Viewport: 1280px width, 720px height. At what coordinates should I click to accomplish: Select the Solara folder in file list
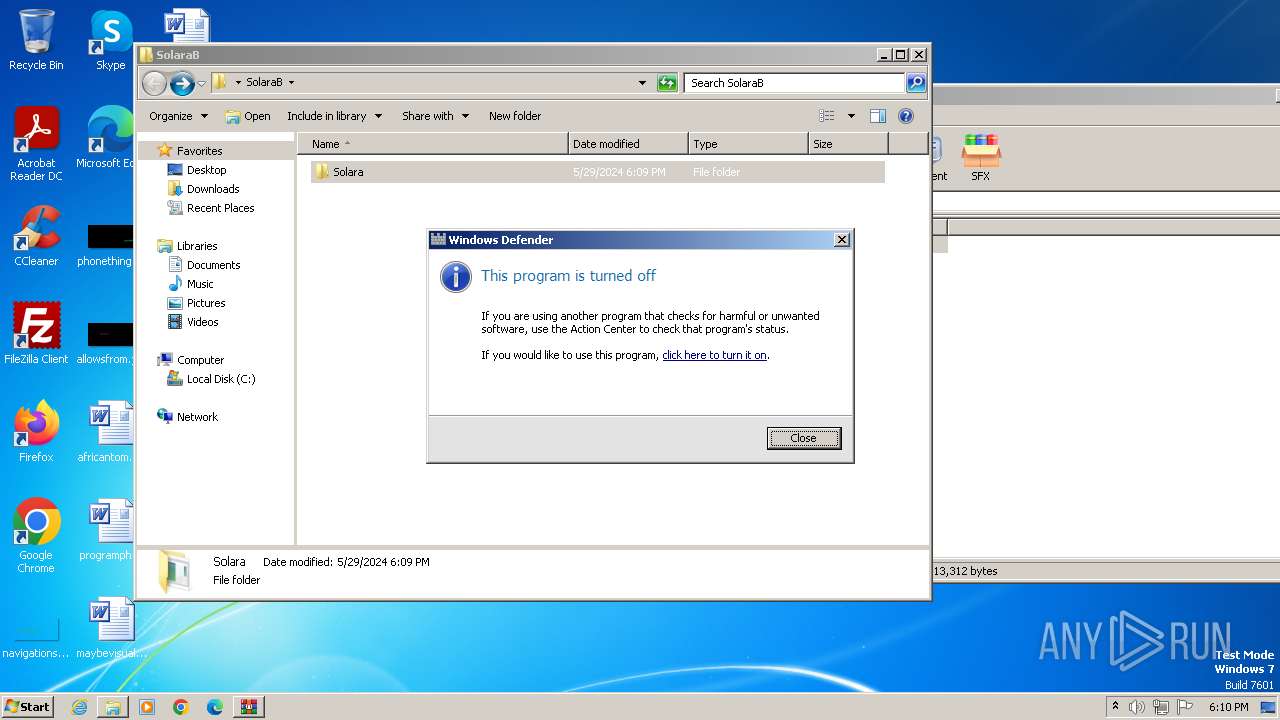tap(598, 172)
